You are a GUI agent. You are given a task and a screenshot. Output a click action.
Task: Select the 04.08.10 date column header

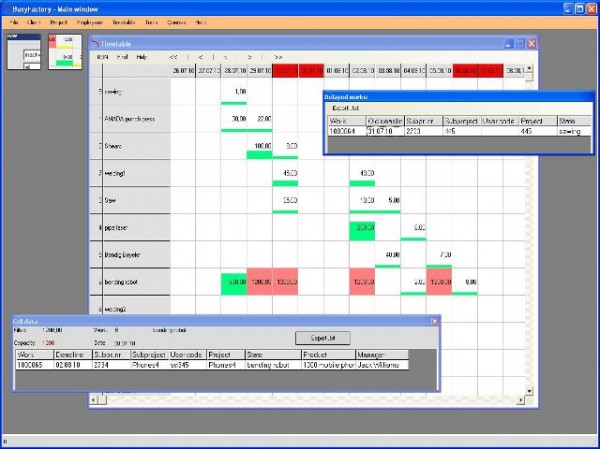click(414, 71)
